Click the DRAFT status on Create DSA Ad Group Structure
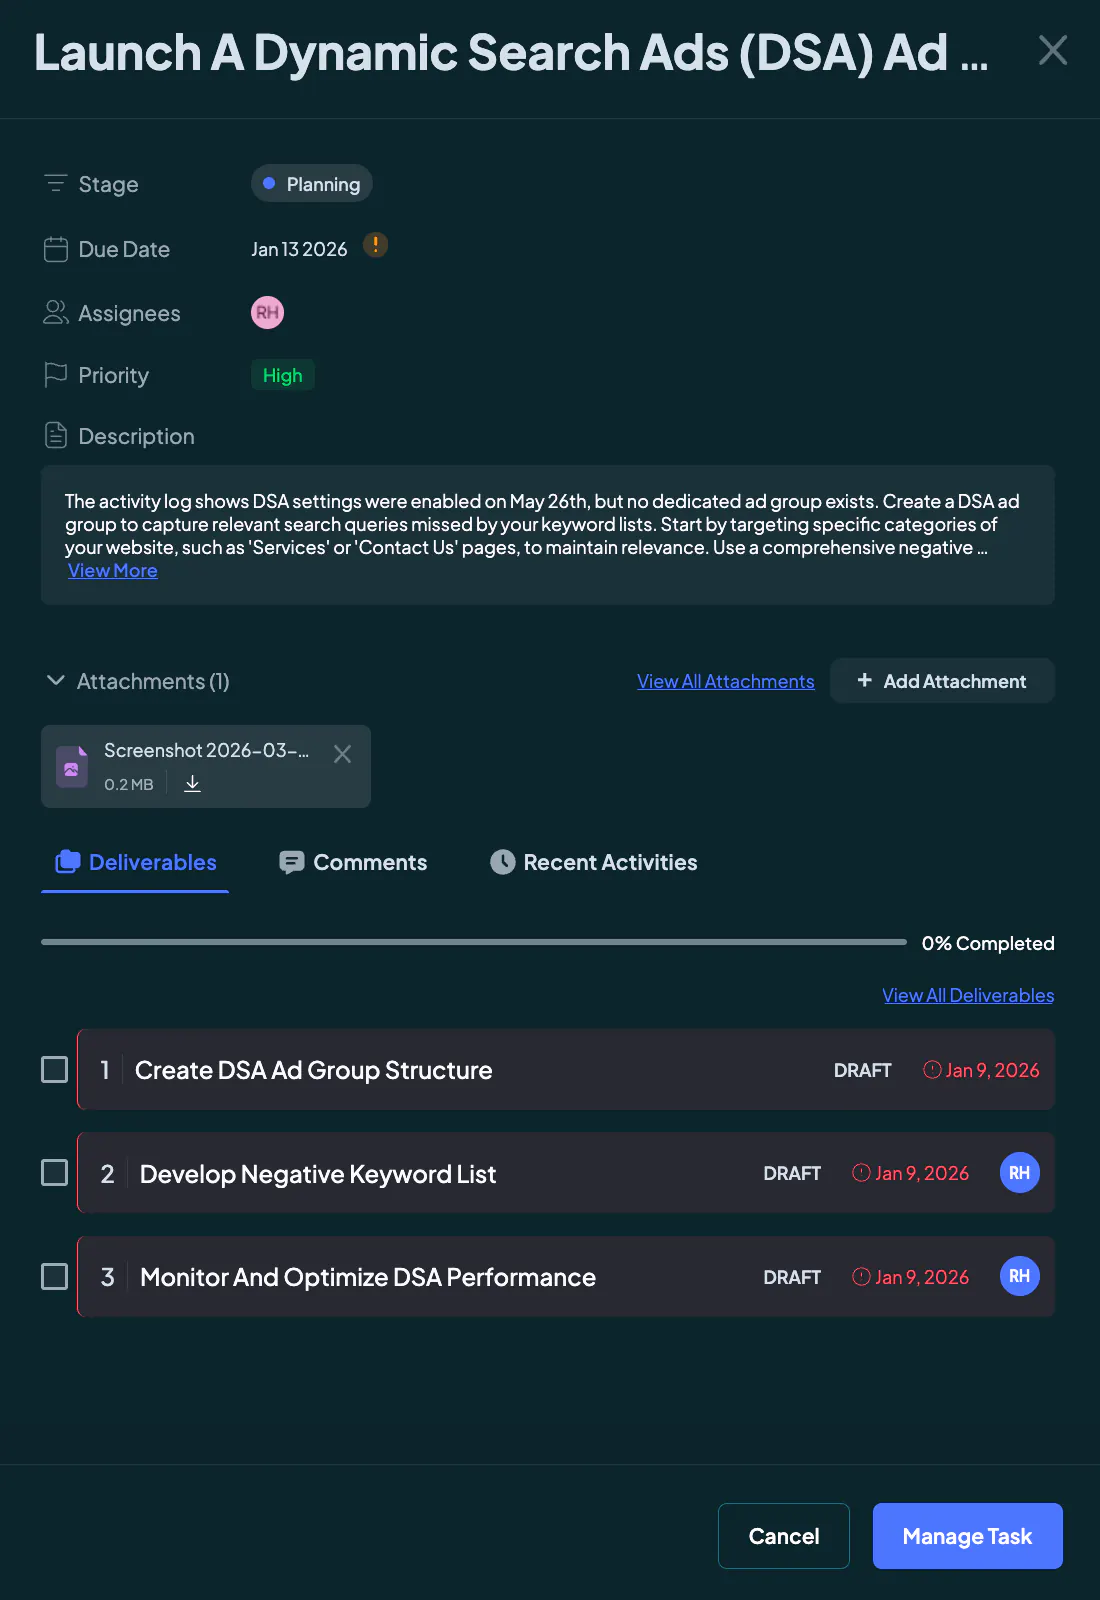The height and width of the screenshot is (1600, 1100). [x=863, y=1070]
